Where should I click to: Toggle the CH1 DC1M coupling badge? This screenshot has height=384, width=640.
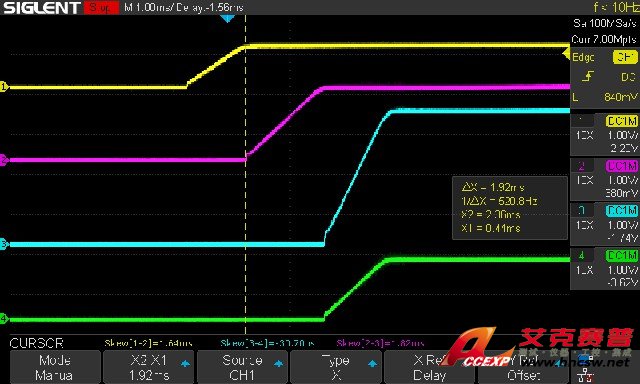pos(622,121)
